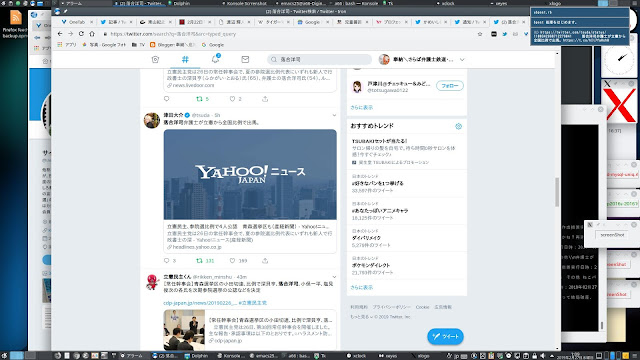This screenshot has width=640, height=360.
Task: Go back in browser navigation
Action: tap(60, 34)
